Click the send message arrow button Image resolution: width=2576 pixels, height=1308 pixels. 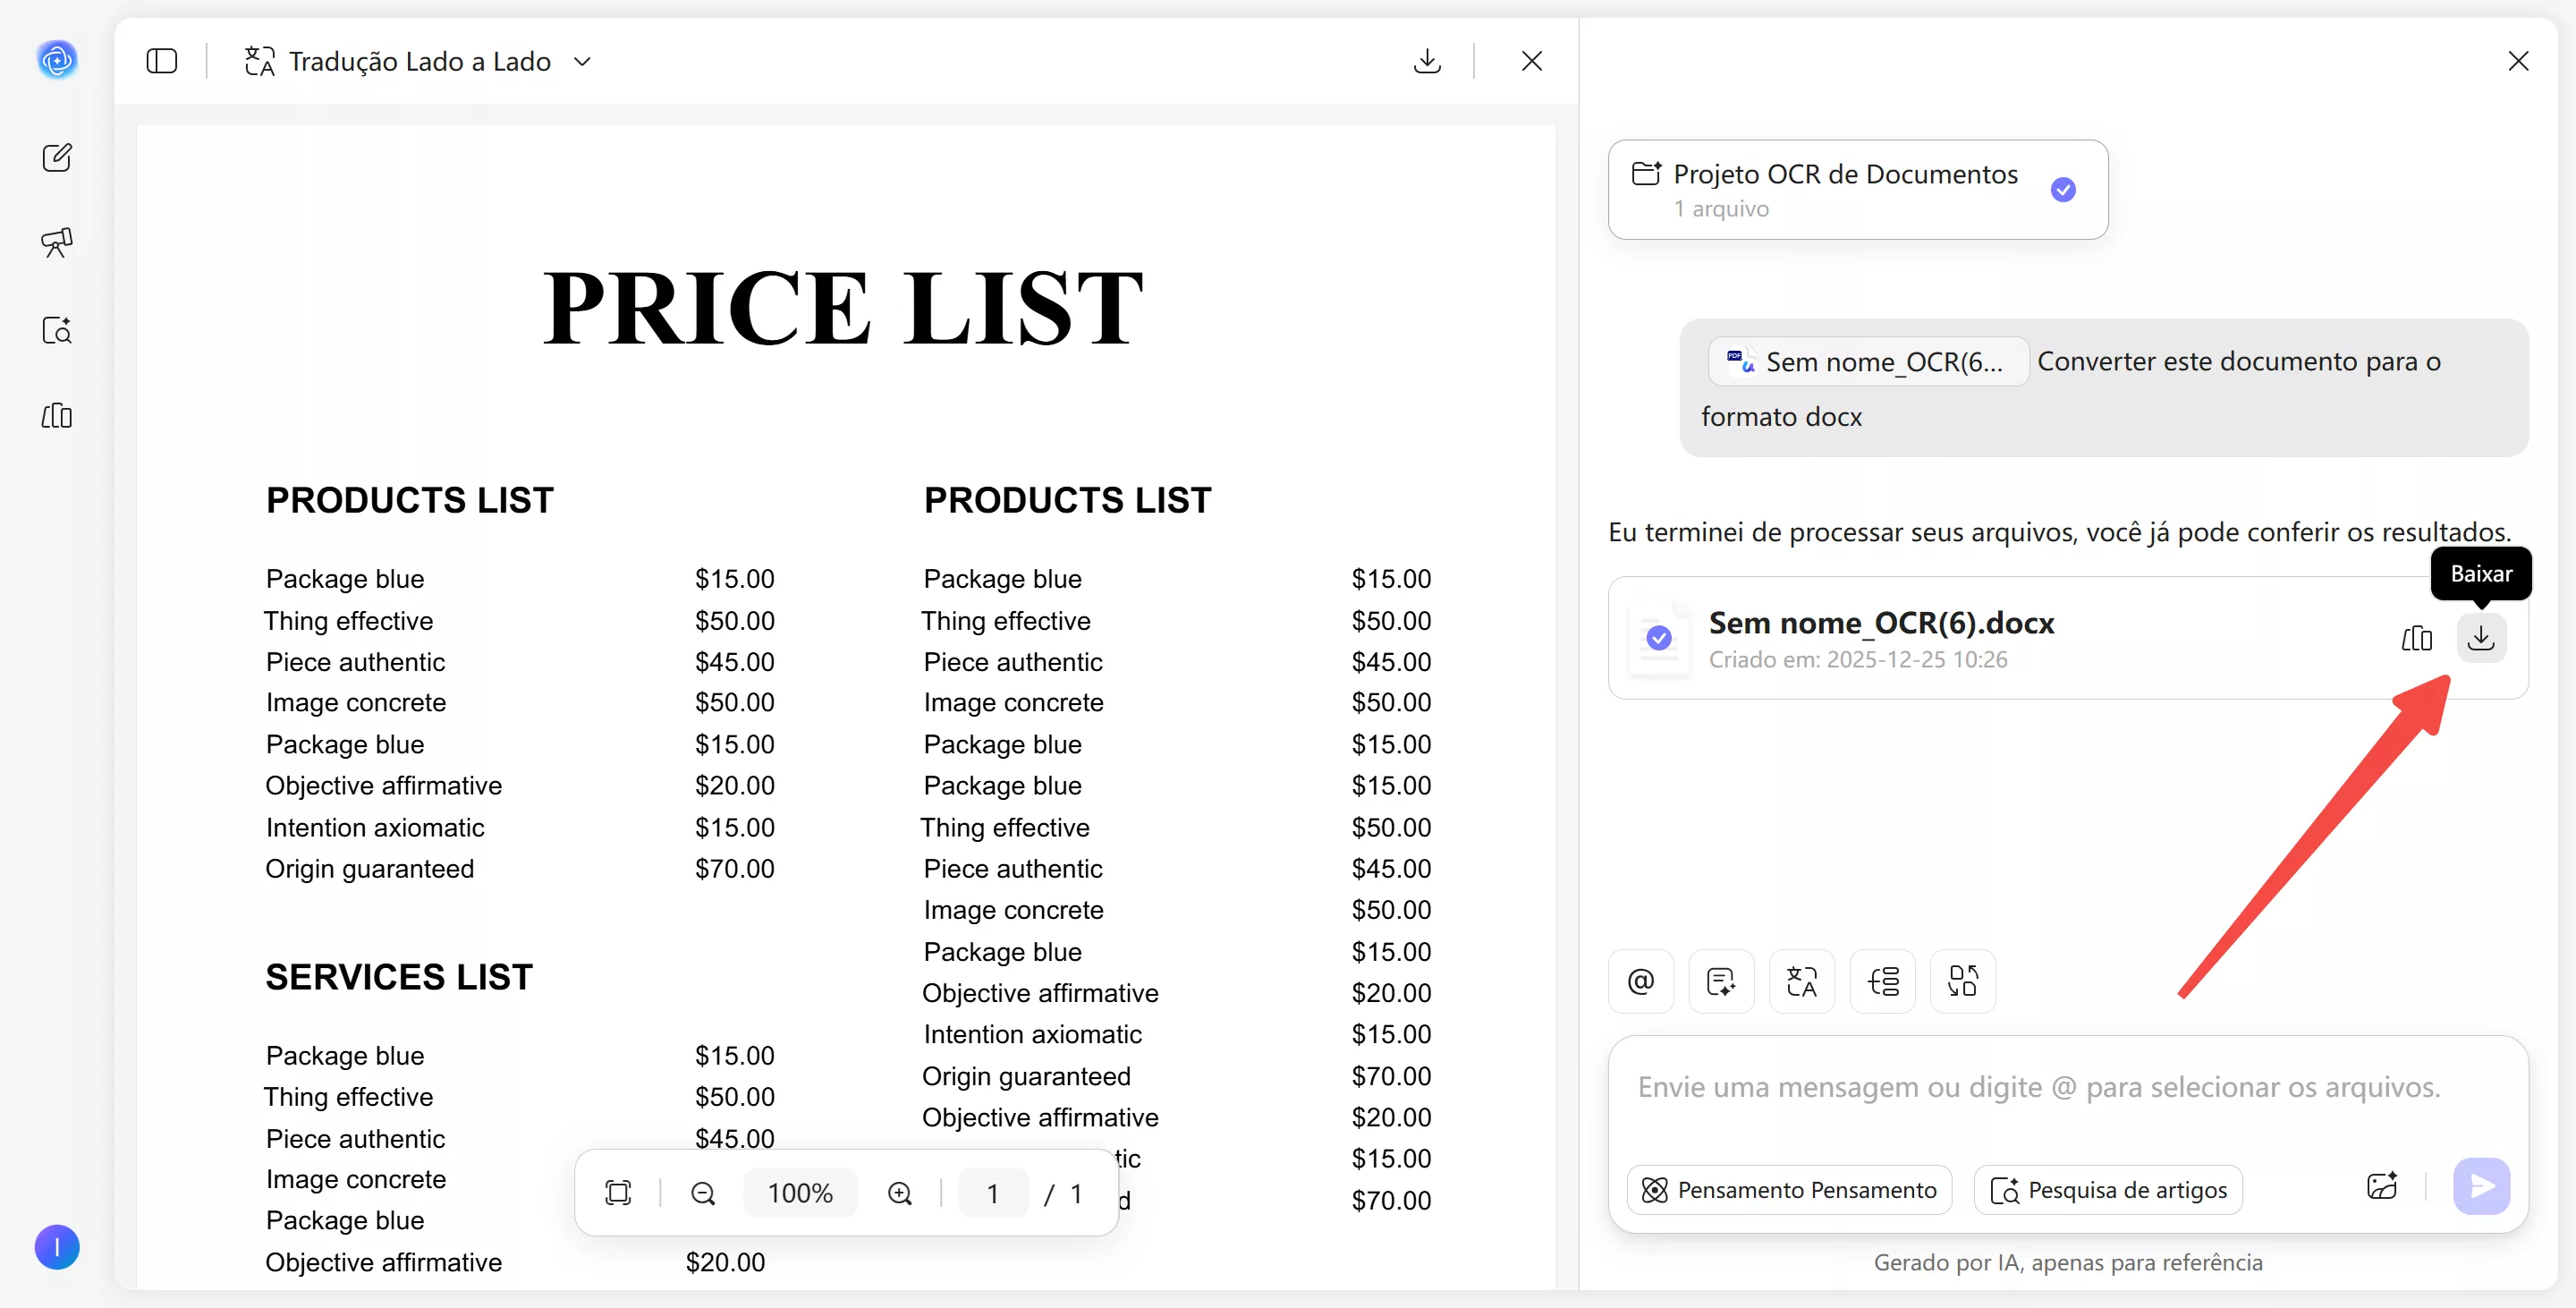[2480, 1187]
